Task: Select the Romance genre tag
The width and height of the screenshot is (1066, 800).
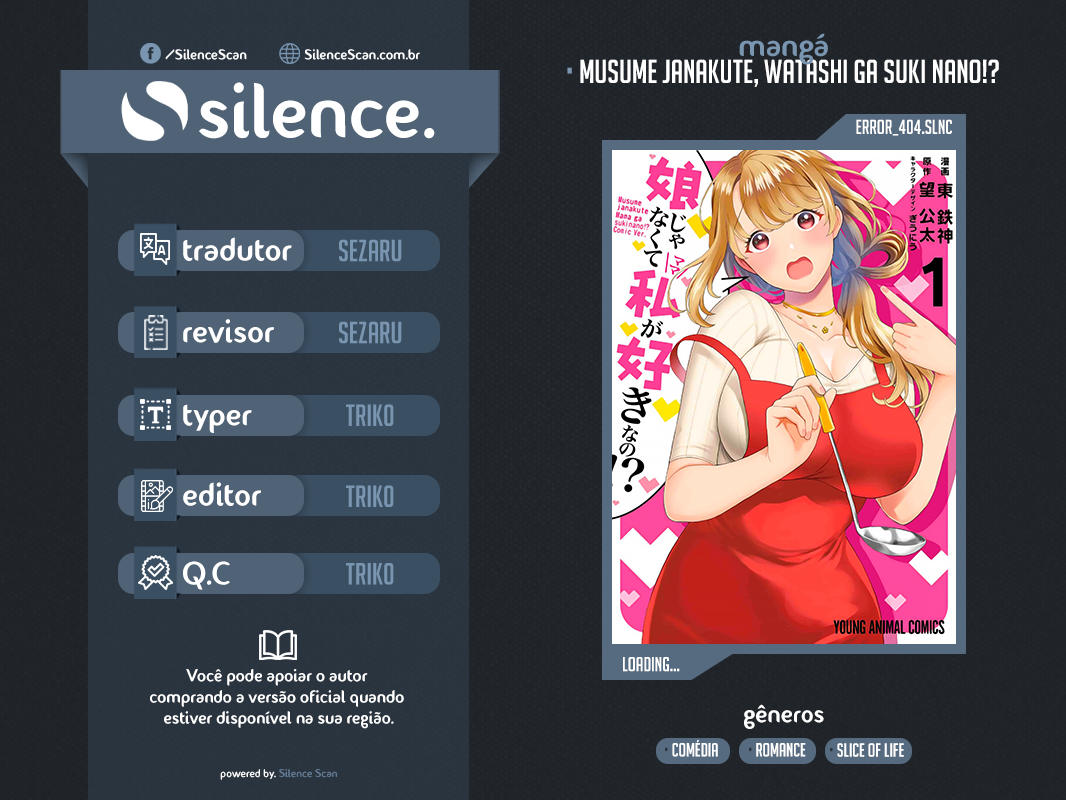Action: pos(780,750)
